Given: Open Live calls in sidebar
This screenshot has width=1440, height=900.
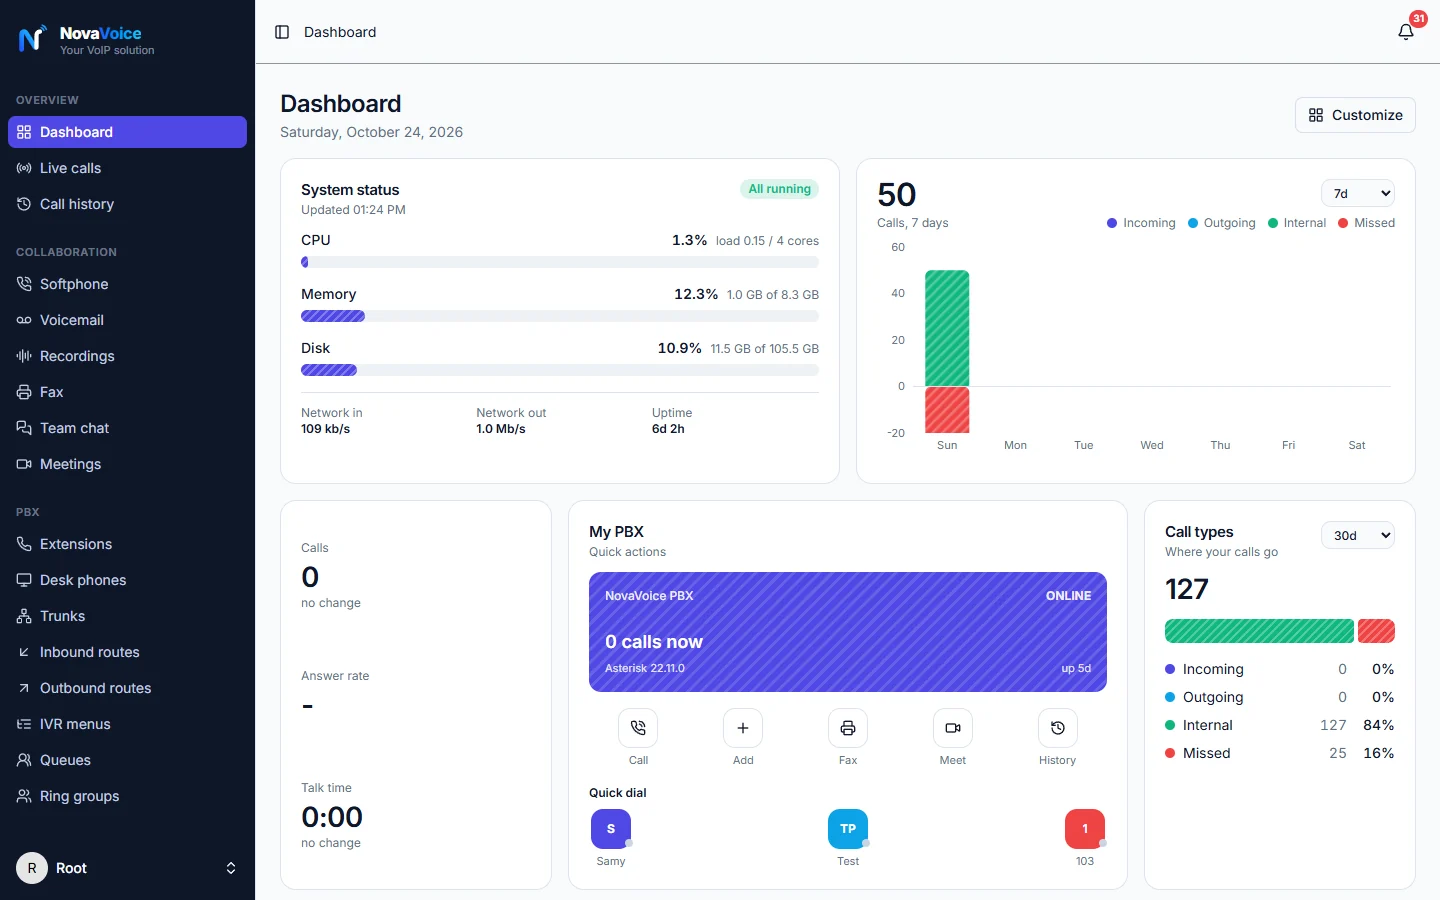Looking at the screenshot, I should (x=127, y=168).
